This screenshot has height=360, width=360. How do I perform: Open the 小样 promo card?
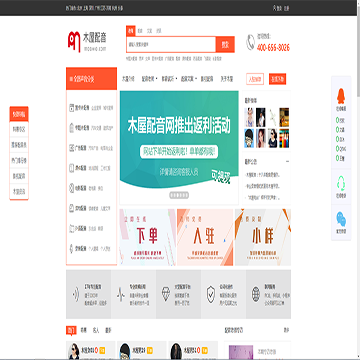(x=263, y=237)
